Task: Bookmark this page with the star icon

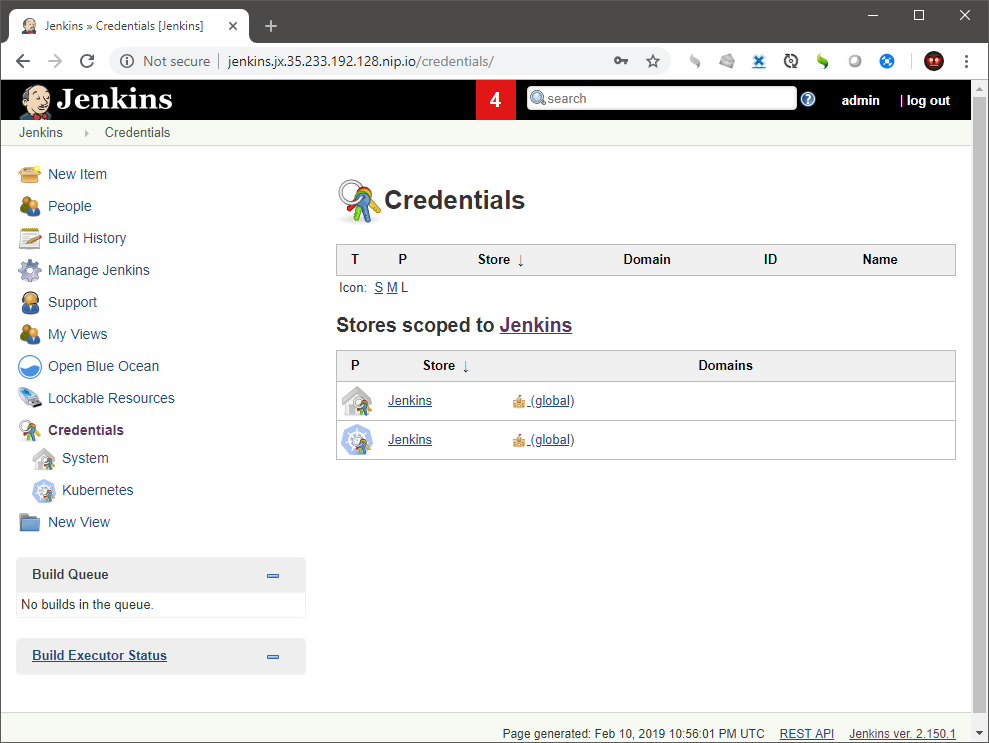Action: click(653, 61)
